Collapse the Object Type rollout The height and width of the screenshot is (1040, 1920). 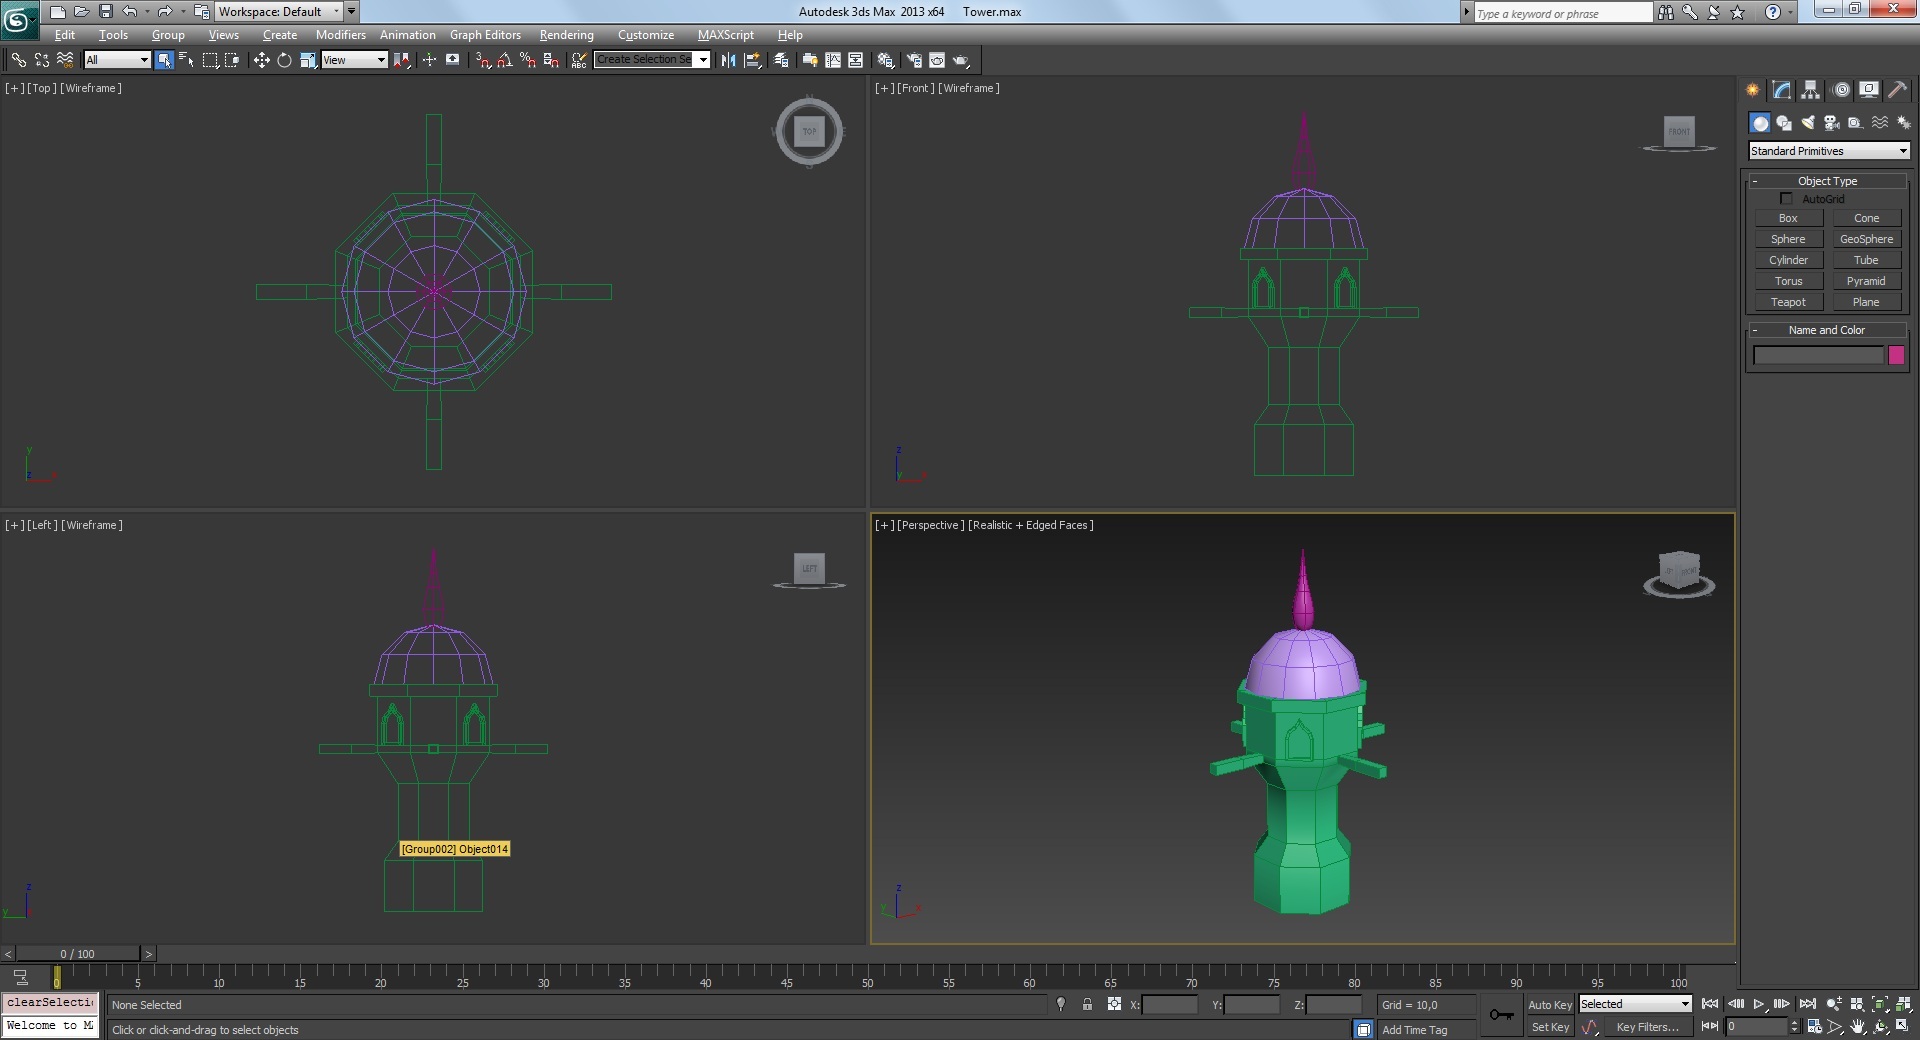(1827, 181)
